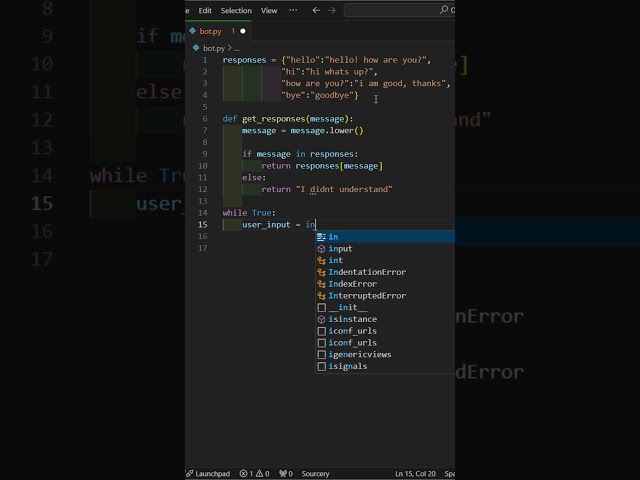
Task: Click the unsaved dot on the bot.py tab
Action: tap(243, 31)
